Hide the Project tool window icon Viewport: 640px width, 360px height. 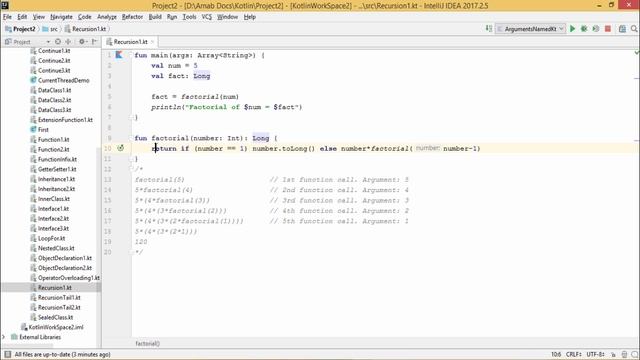pyautogui.click(x=95, y=42)
